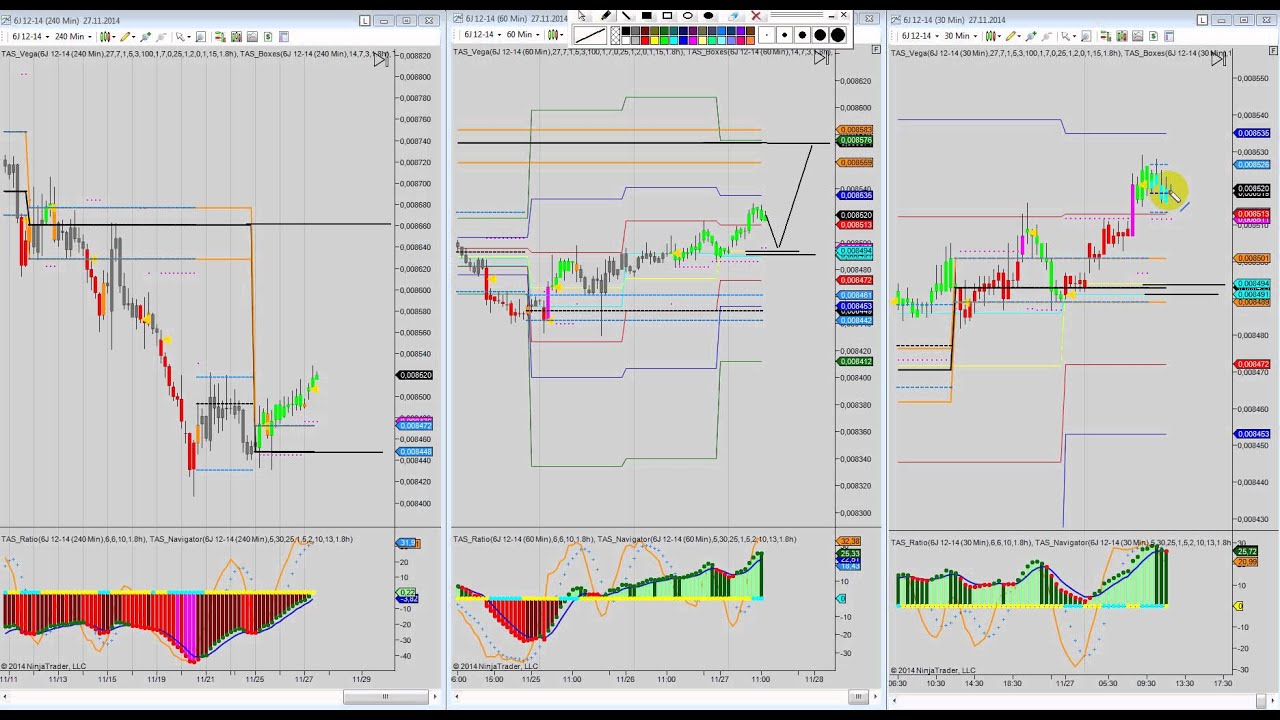Open chart style icon in 240 Min chart
Screen dimensions: 1280x720
tap(105, 36)
